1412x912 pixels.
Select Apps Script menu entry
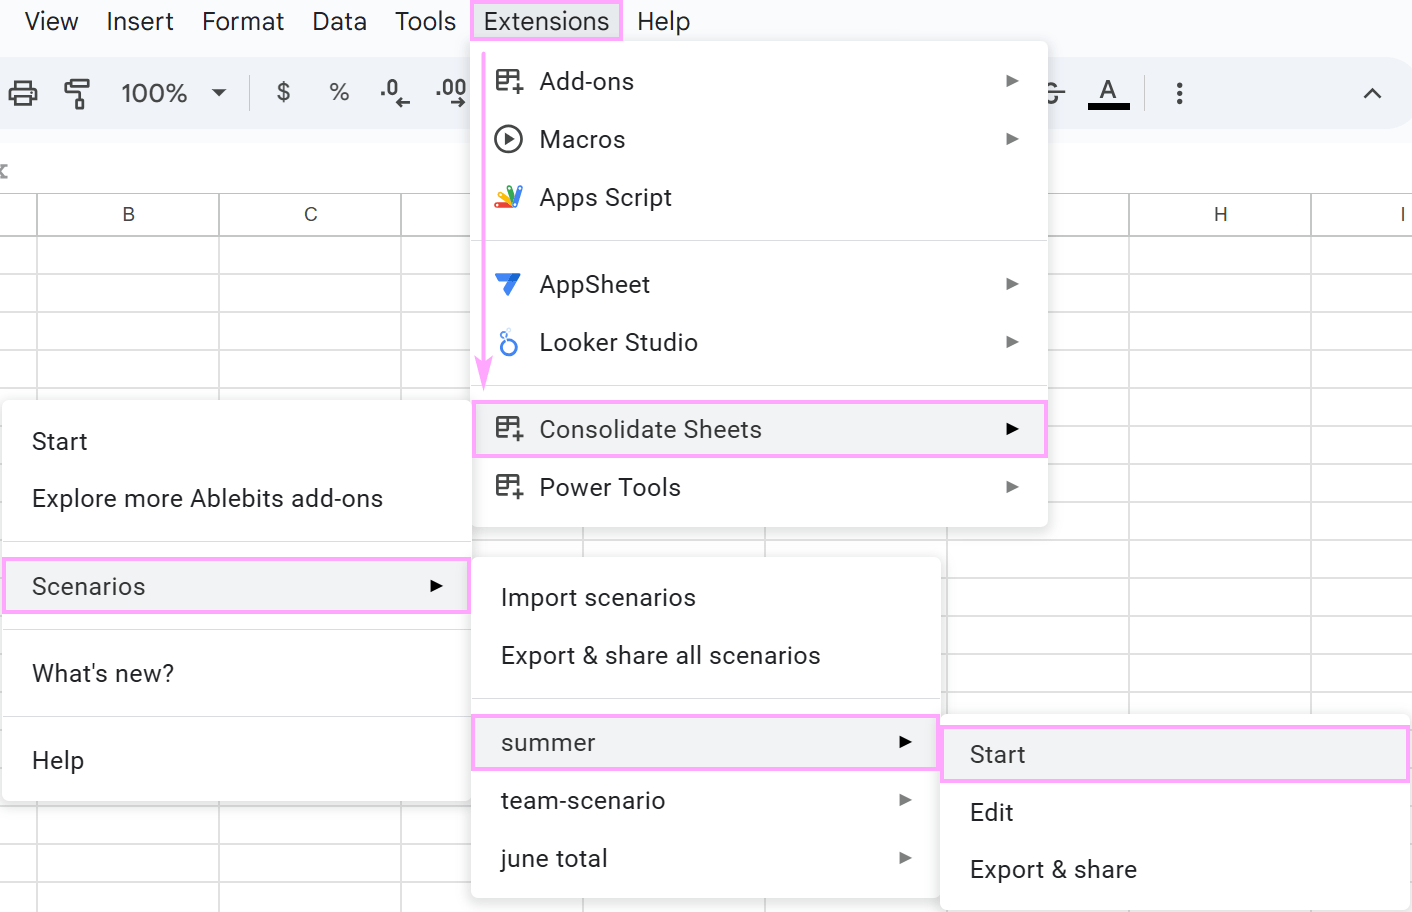(759, 197)
